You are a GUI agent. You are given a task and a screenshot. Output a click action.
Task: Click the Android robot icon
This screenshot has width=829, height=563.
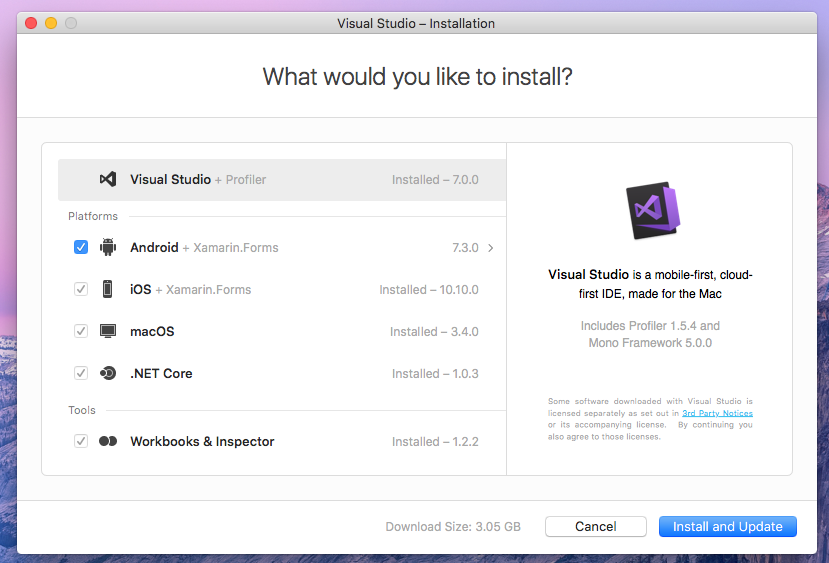tap(108, 248)
